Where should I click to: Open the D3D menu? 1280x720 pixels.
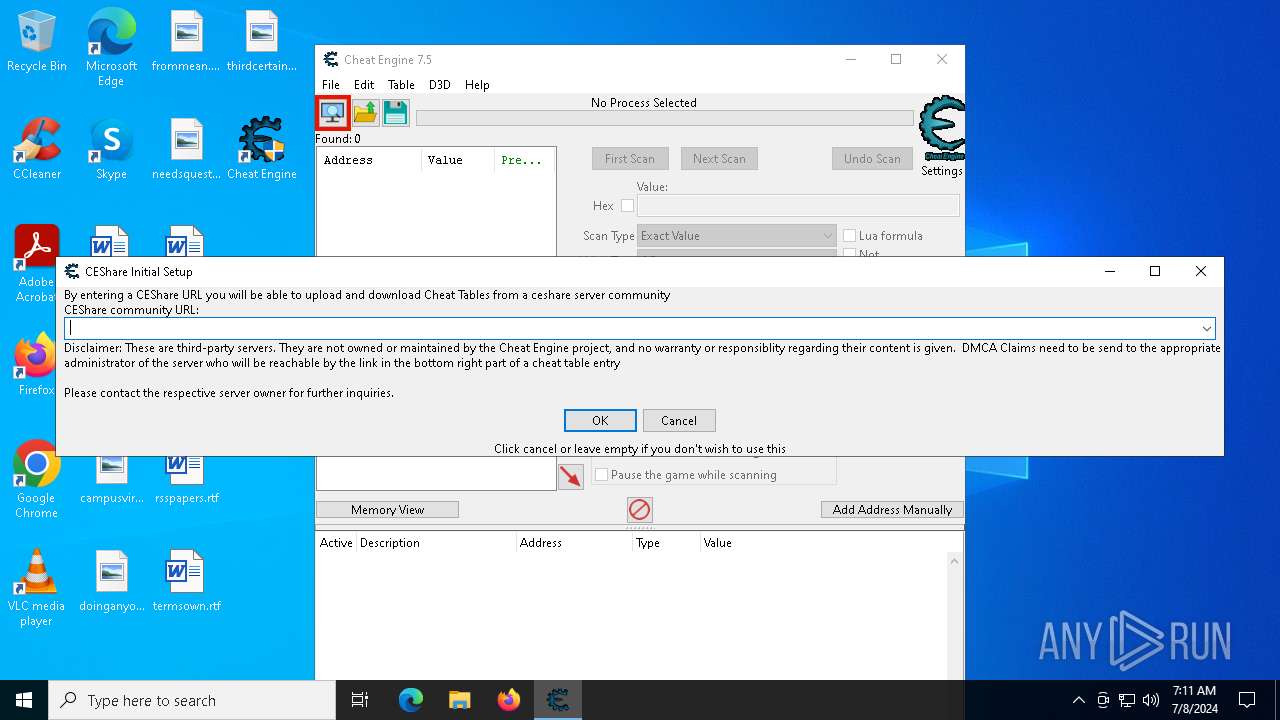coord(440,85)
